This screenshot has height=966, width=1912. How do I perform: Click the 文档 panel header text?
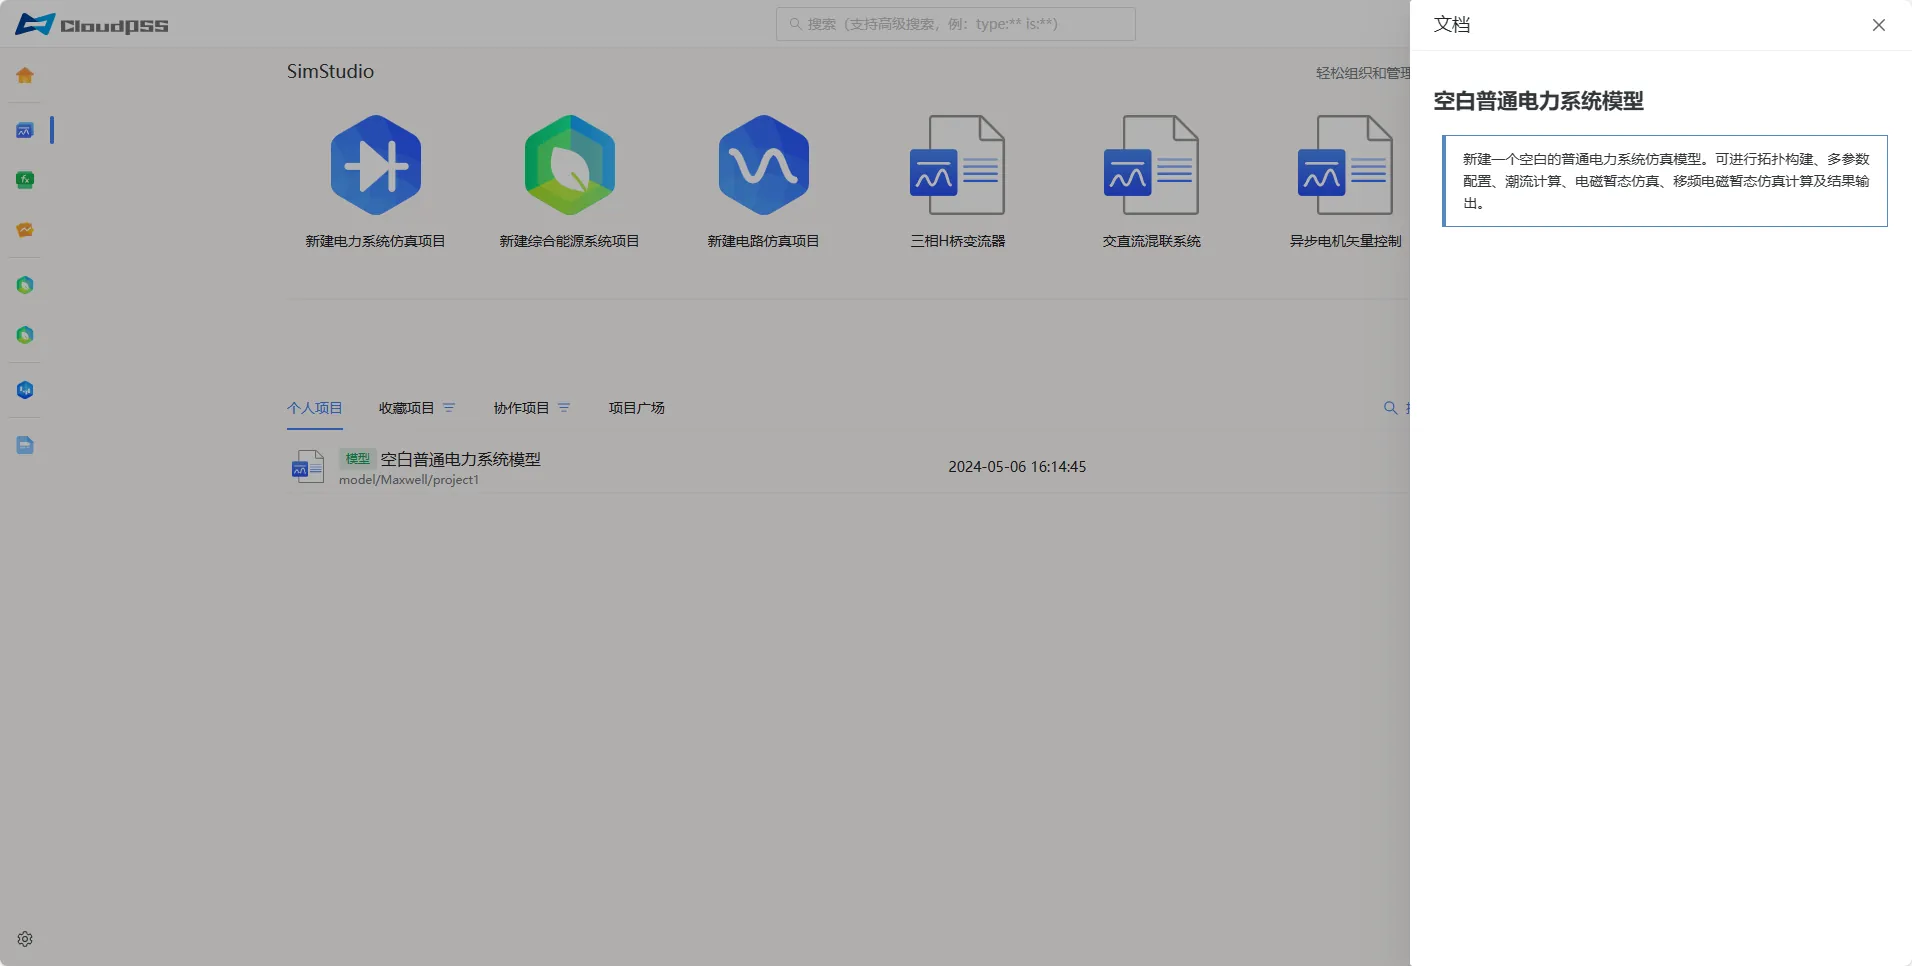tap(1452, 25)
